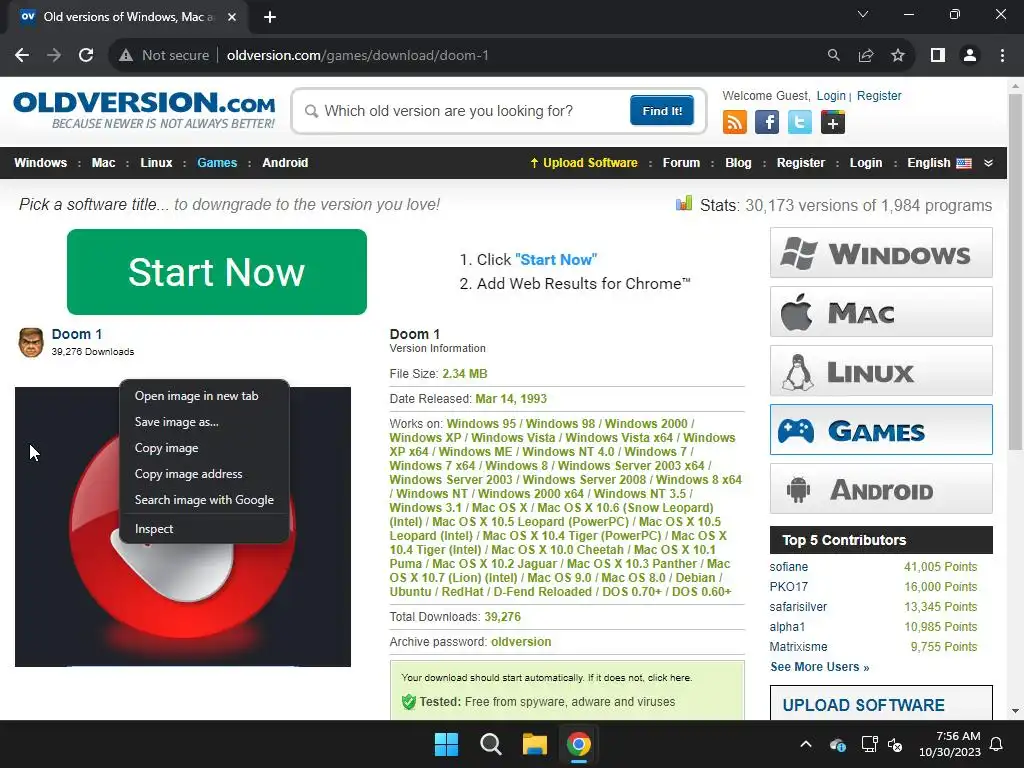Launch File Explorer from taskbar

click(x=534, y=744)
